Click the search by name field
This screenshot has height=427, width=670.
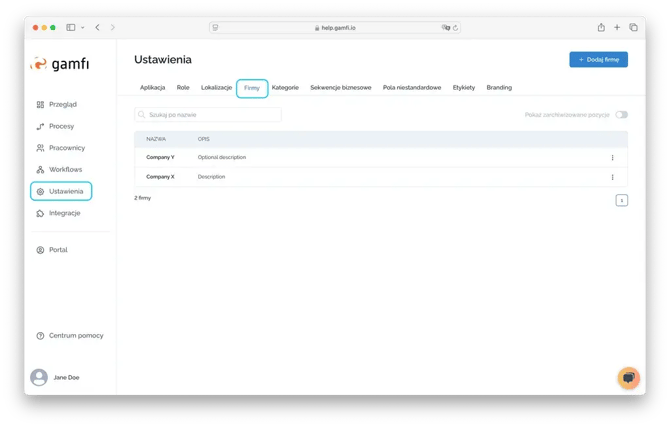coord(208,115)
